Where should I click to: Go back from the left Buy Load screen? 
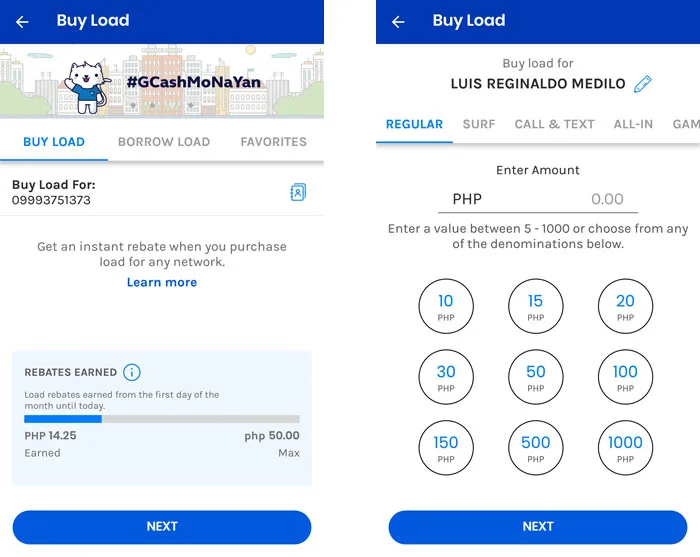(x=22, y=21)
